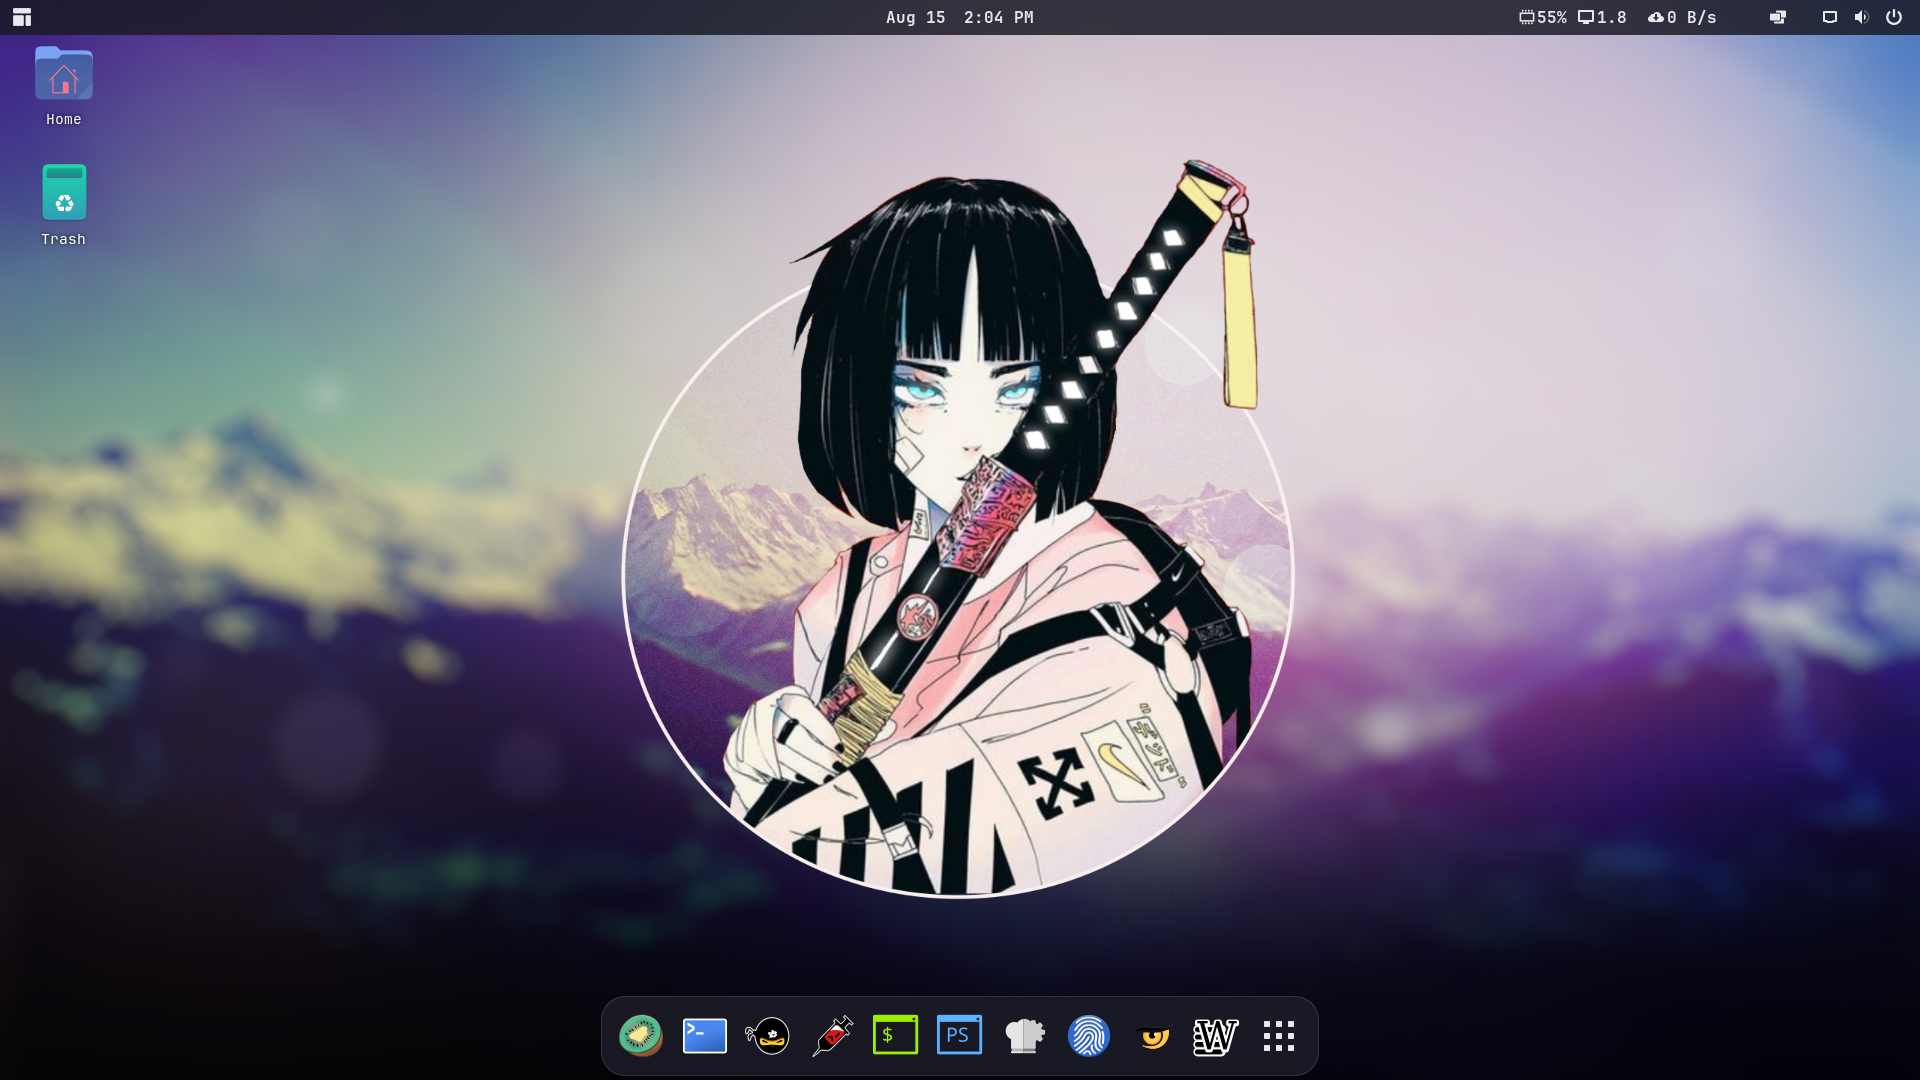Click the dashboard icon in the top-left corner
The width and height of the screenshot is (1920, 1080).
pyautogui.click(x=21, y=17)
